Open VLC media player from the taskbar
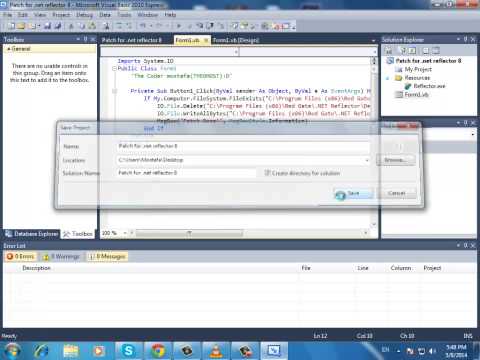Viewport: 480px width, 360px height. 216,351
